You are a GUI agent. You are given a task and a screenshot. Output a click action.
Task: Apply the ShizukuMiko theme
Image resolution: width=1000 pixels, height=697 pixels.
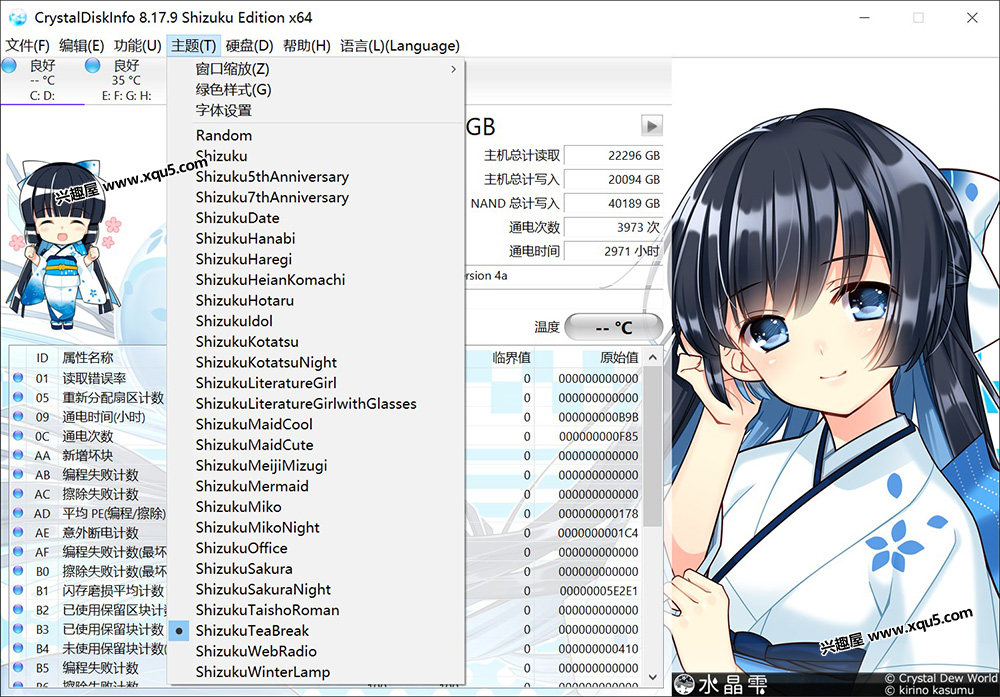point(316,507)
